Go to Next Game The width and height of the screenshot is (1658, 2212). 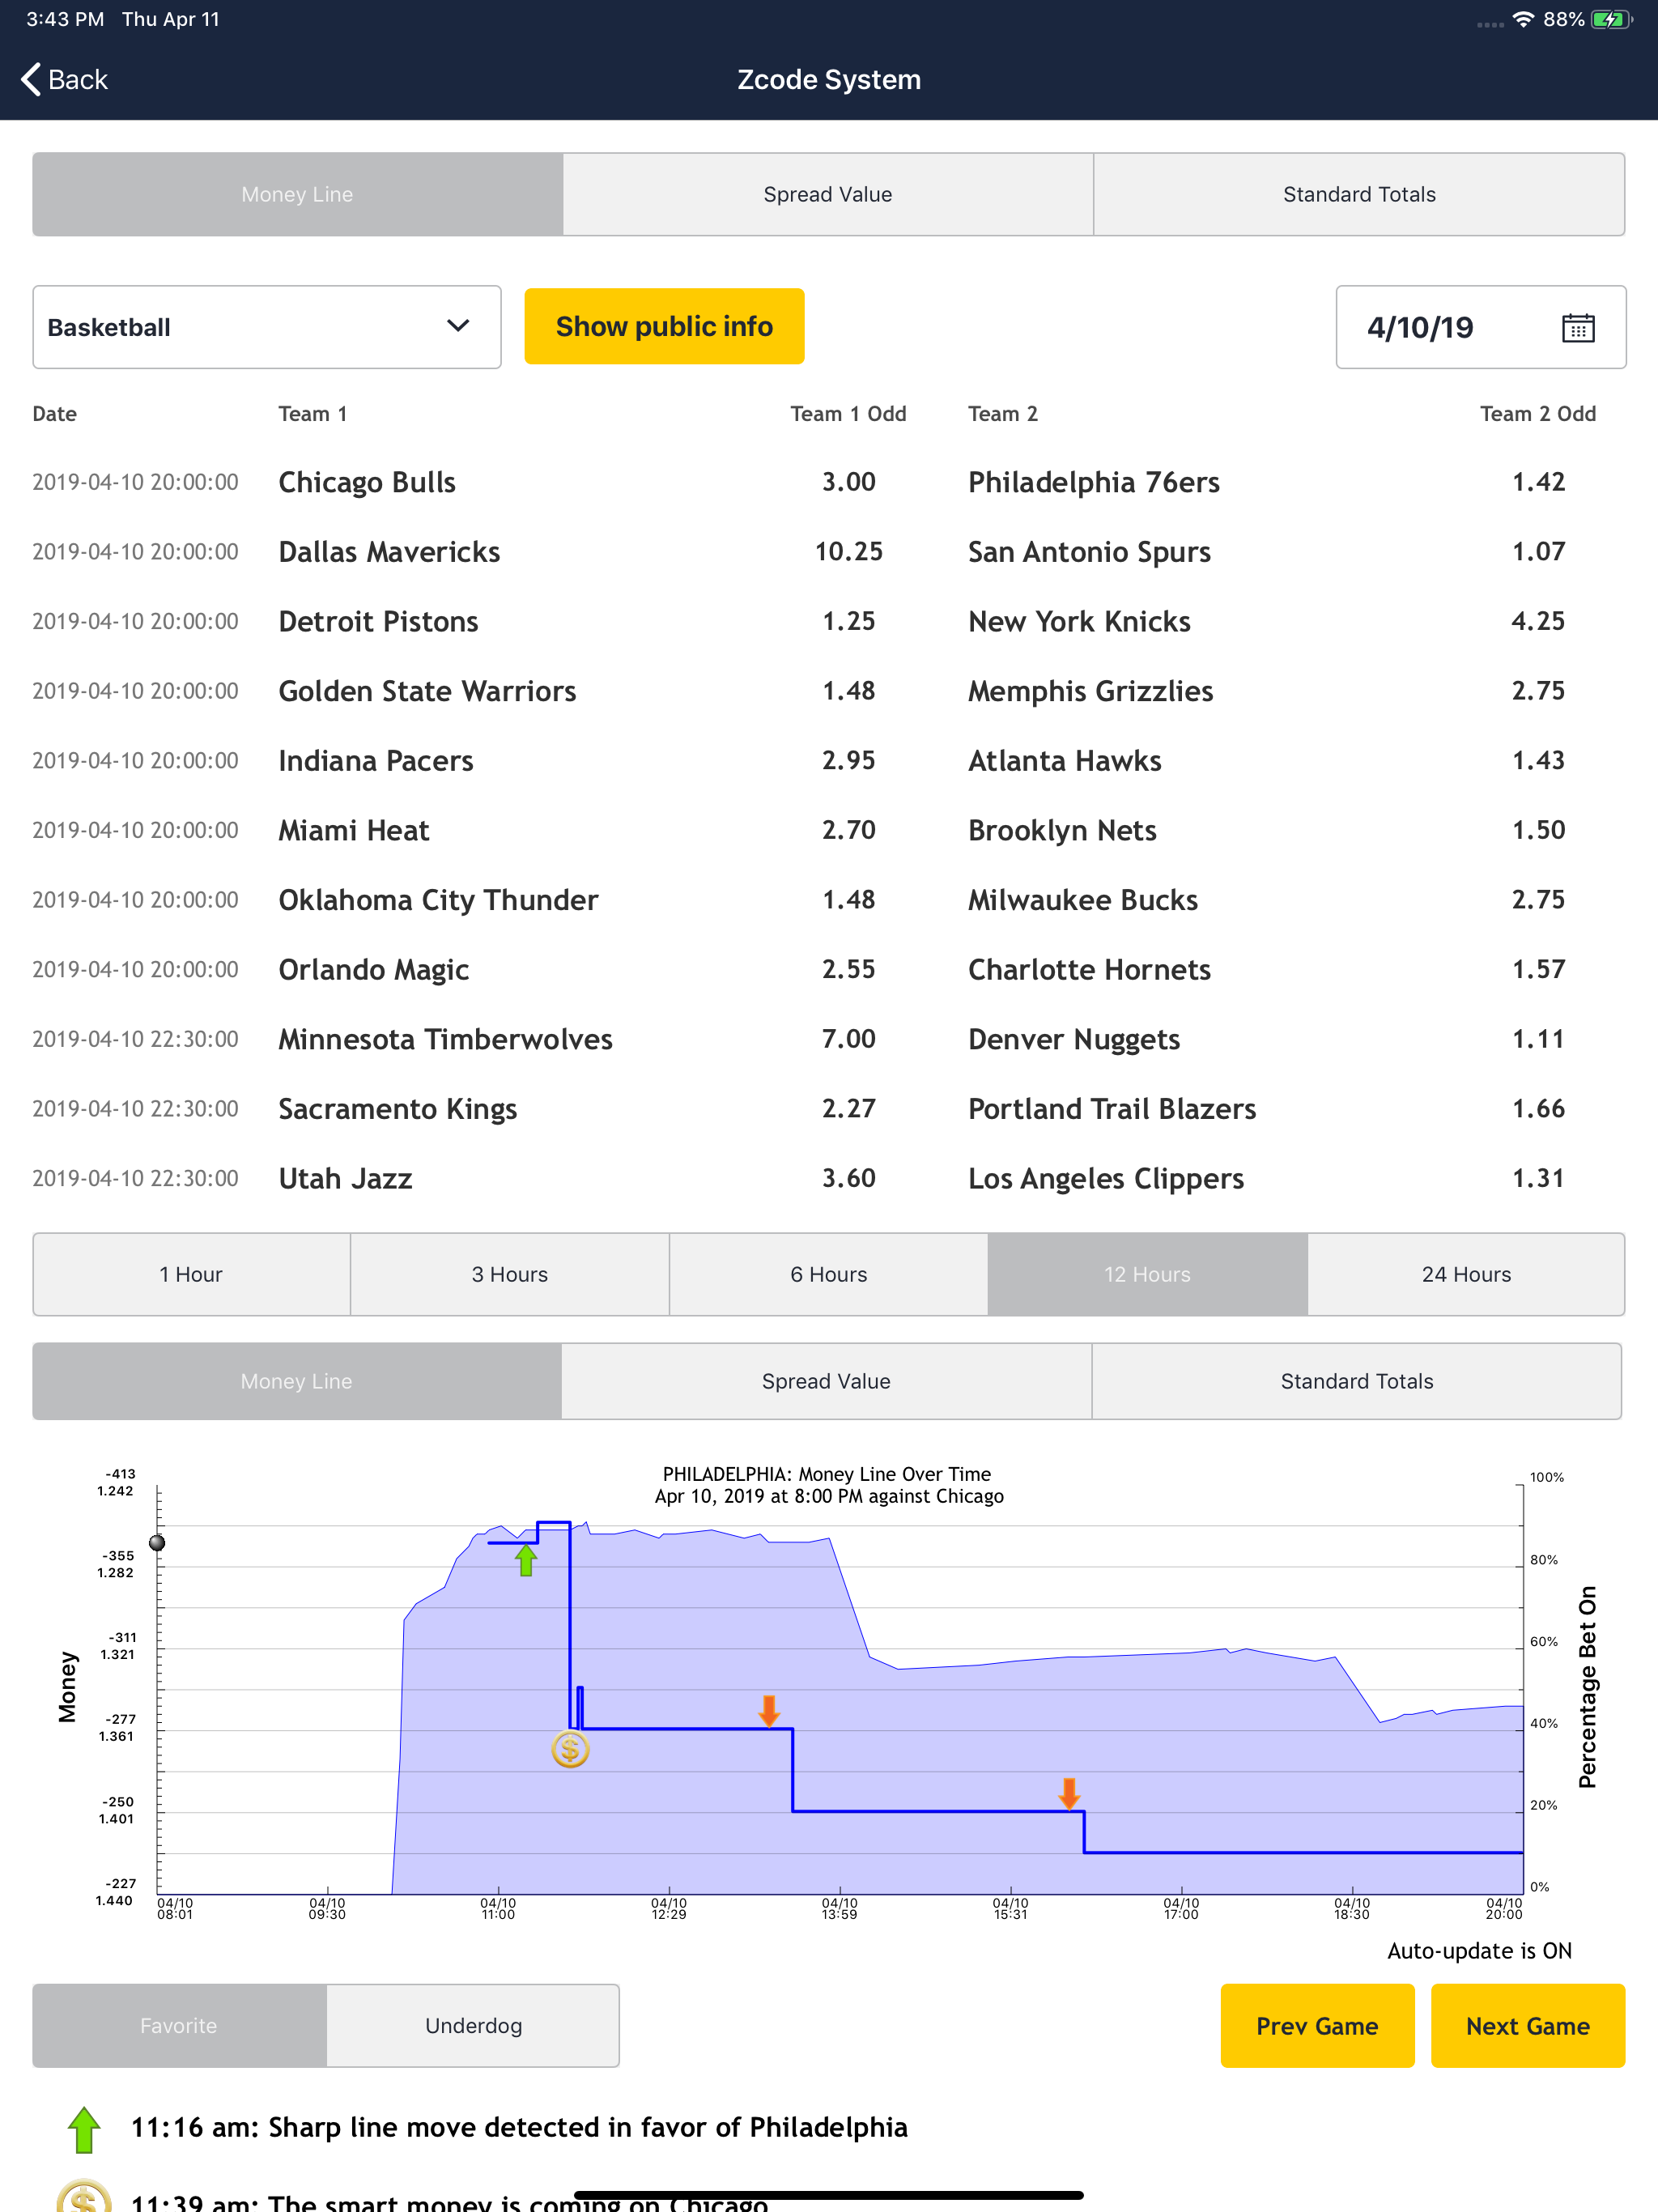coord(1527,2025)
